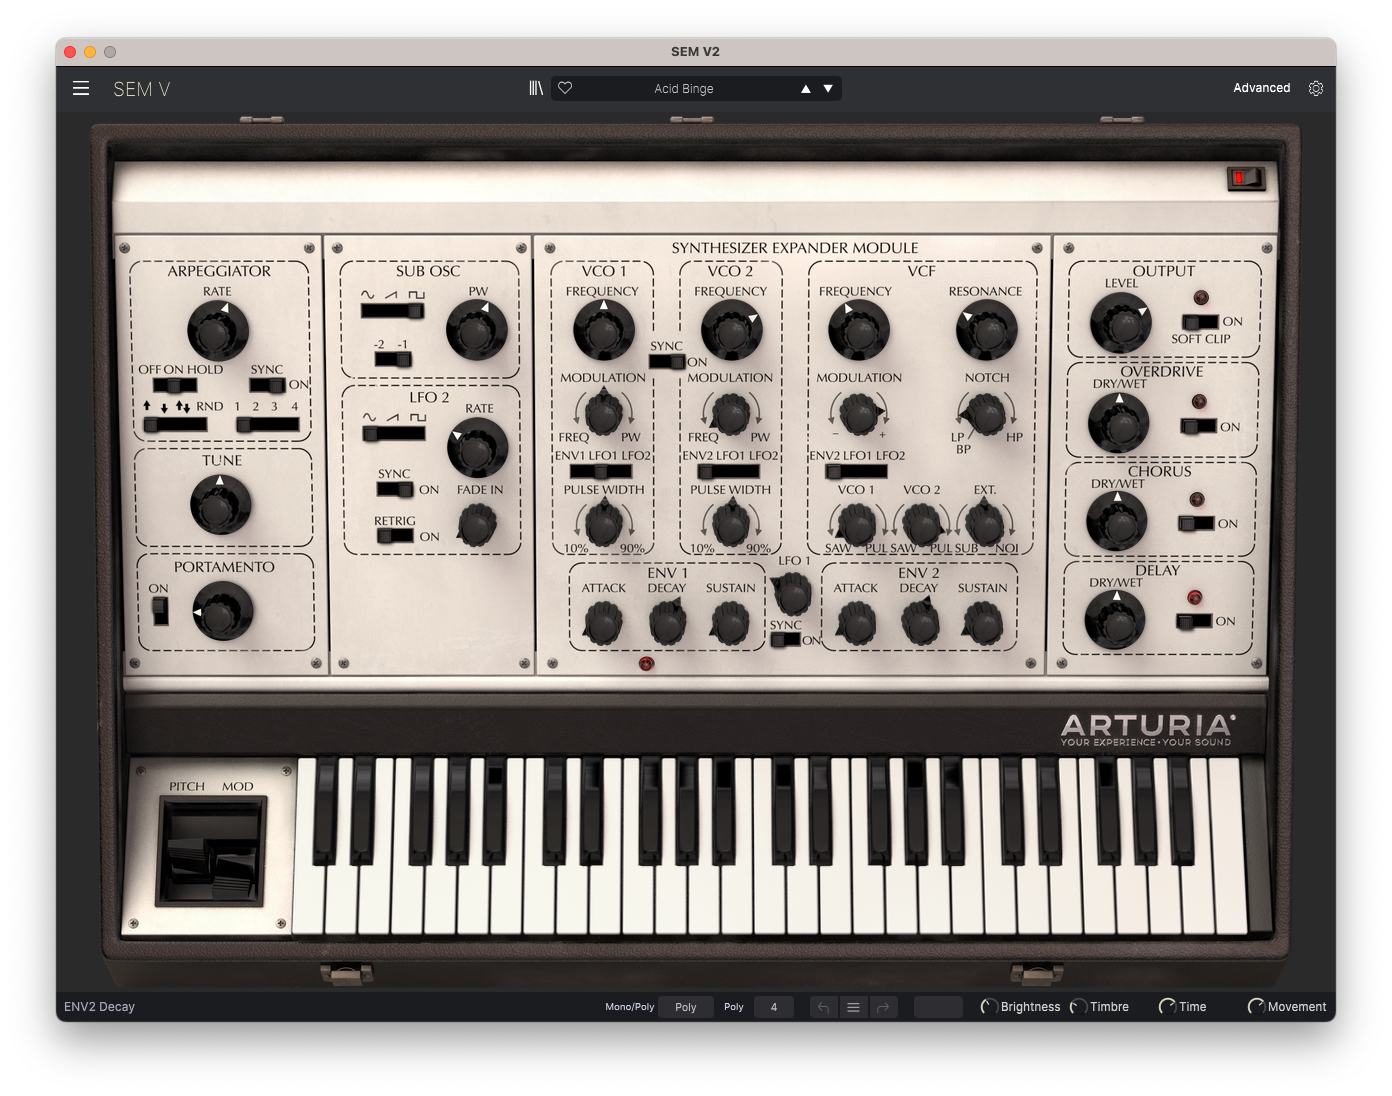Click the VCF Frequency knob
The width and height of the screenshot is (1392, 1096).
[x=858, y=330]
